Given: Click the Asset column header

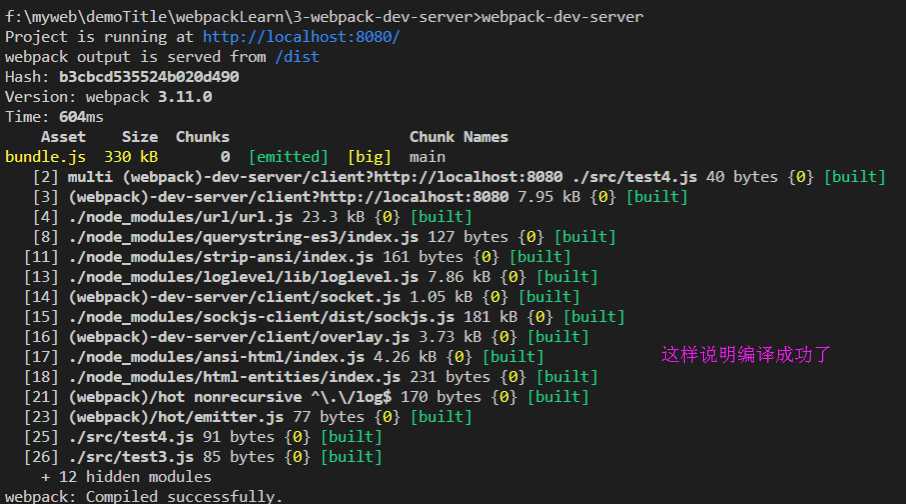Looking at the screenshot, I should tap(63, 137).
